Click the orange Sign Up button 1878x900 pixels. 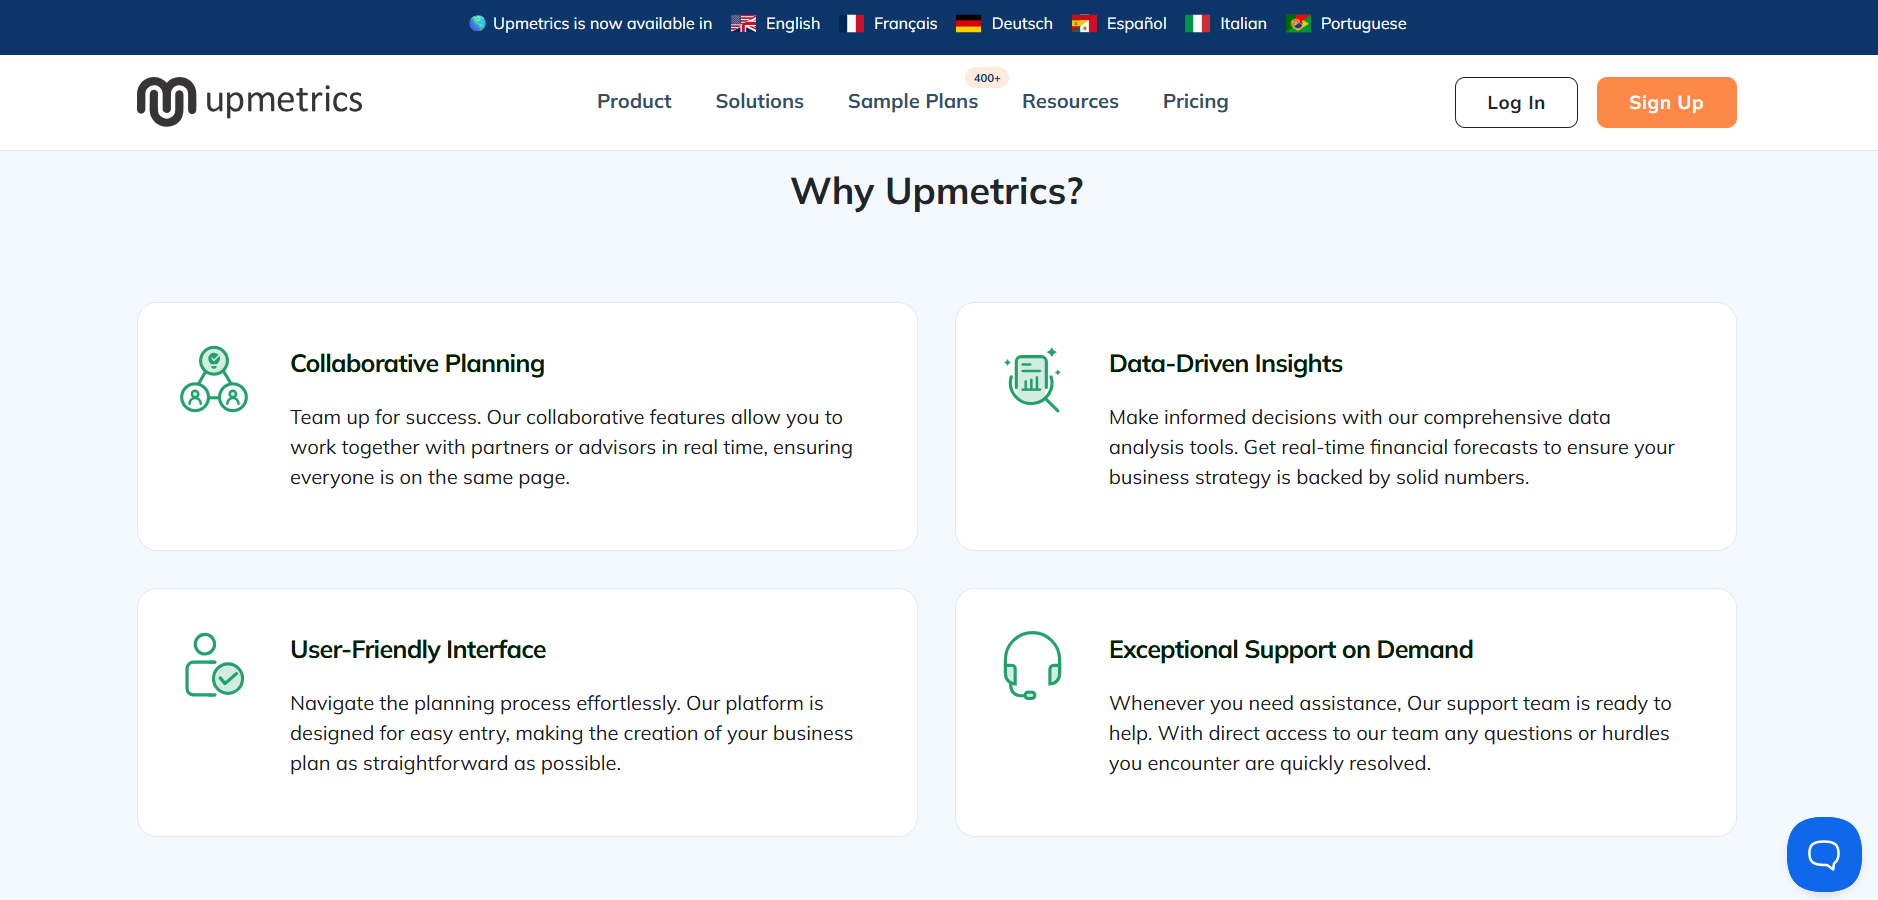[x=1666, y=102]
